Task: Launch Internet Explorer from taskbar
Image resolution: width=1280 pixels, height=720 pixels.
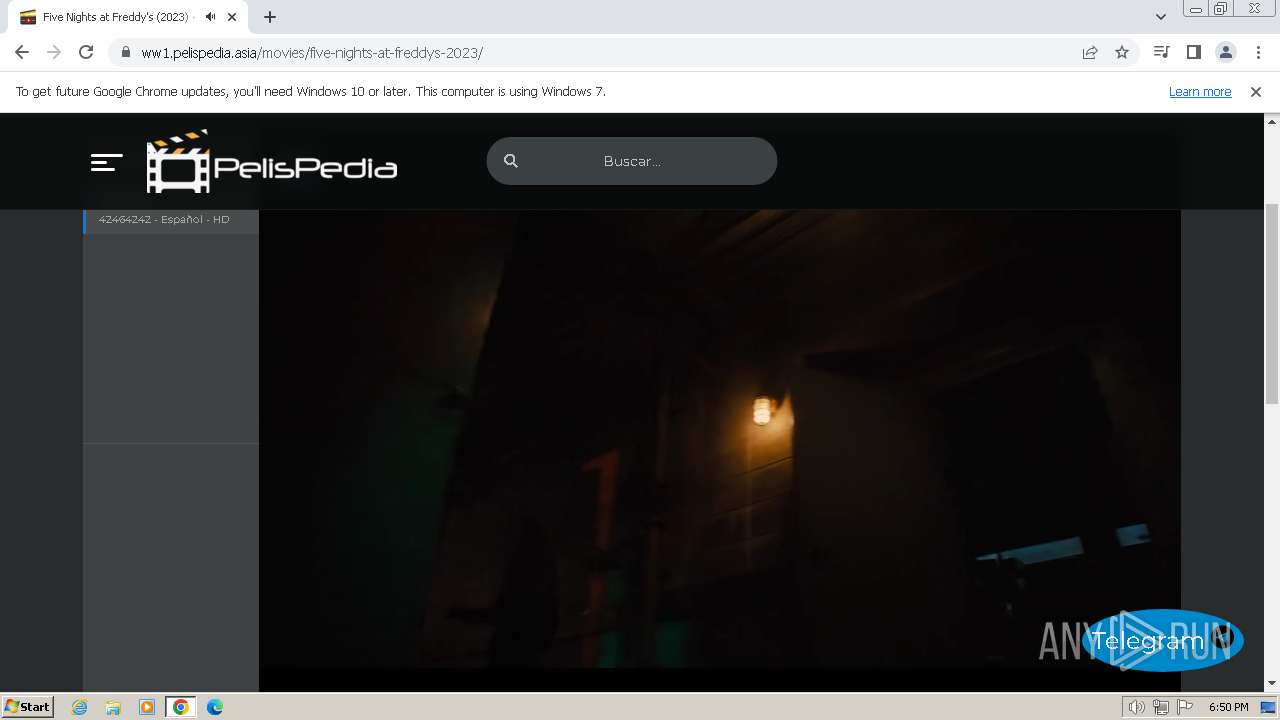Action: click(x=79, y=707)
